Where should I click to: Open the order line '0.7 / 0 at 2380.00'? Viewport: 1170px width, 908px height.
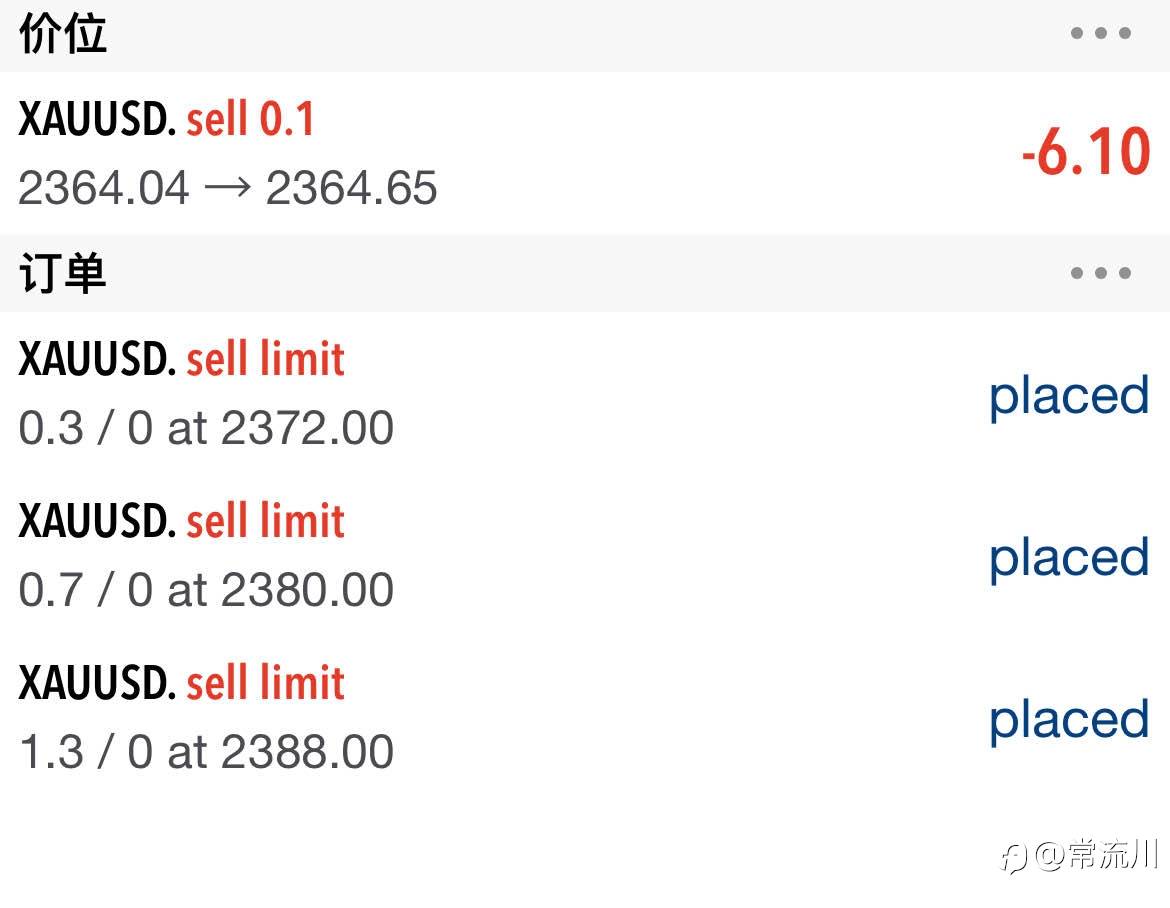206,590
